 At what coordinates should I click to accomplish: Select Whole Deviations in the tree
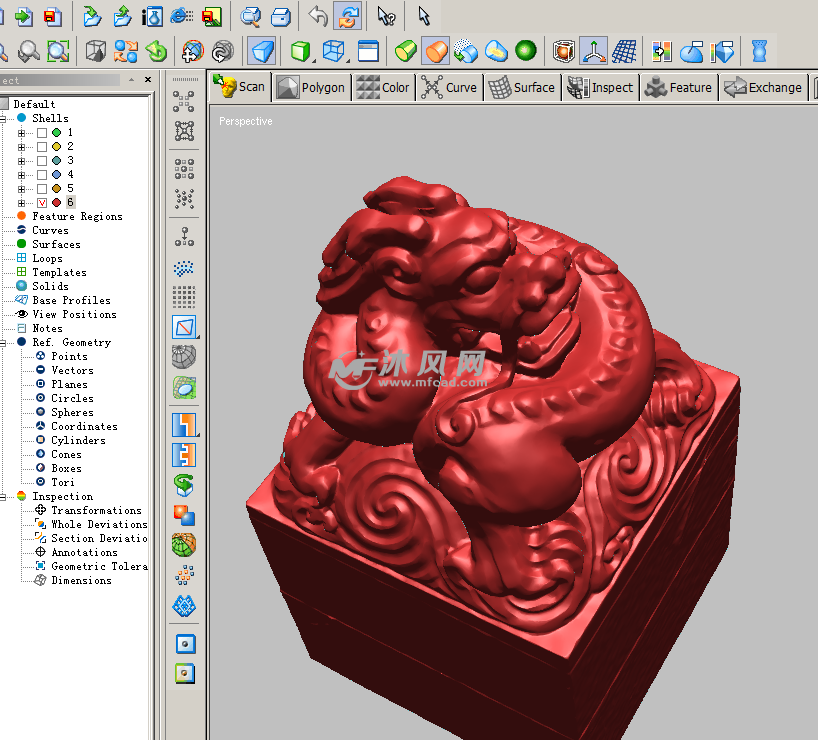[x=98, y=524]
